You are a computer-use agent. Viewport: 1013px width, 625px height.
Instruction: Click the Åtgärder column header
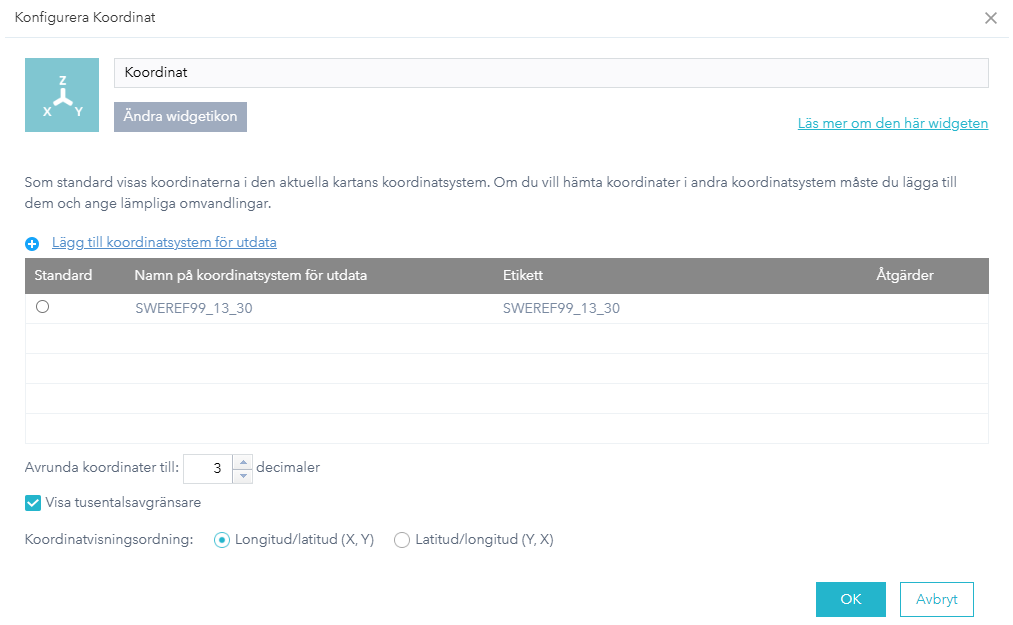[x=904, y=275]
